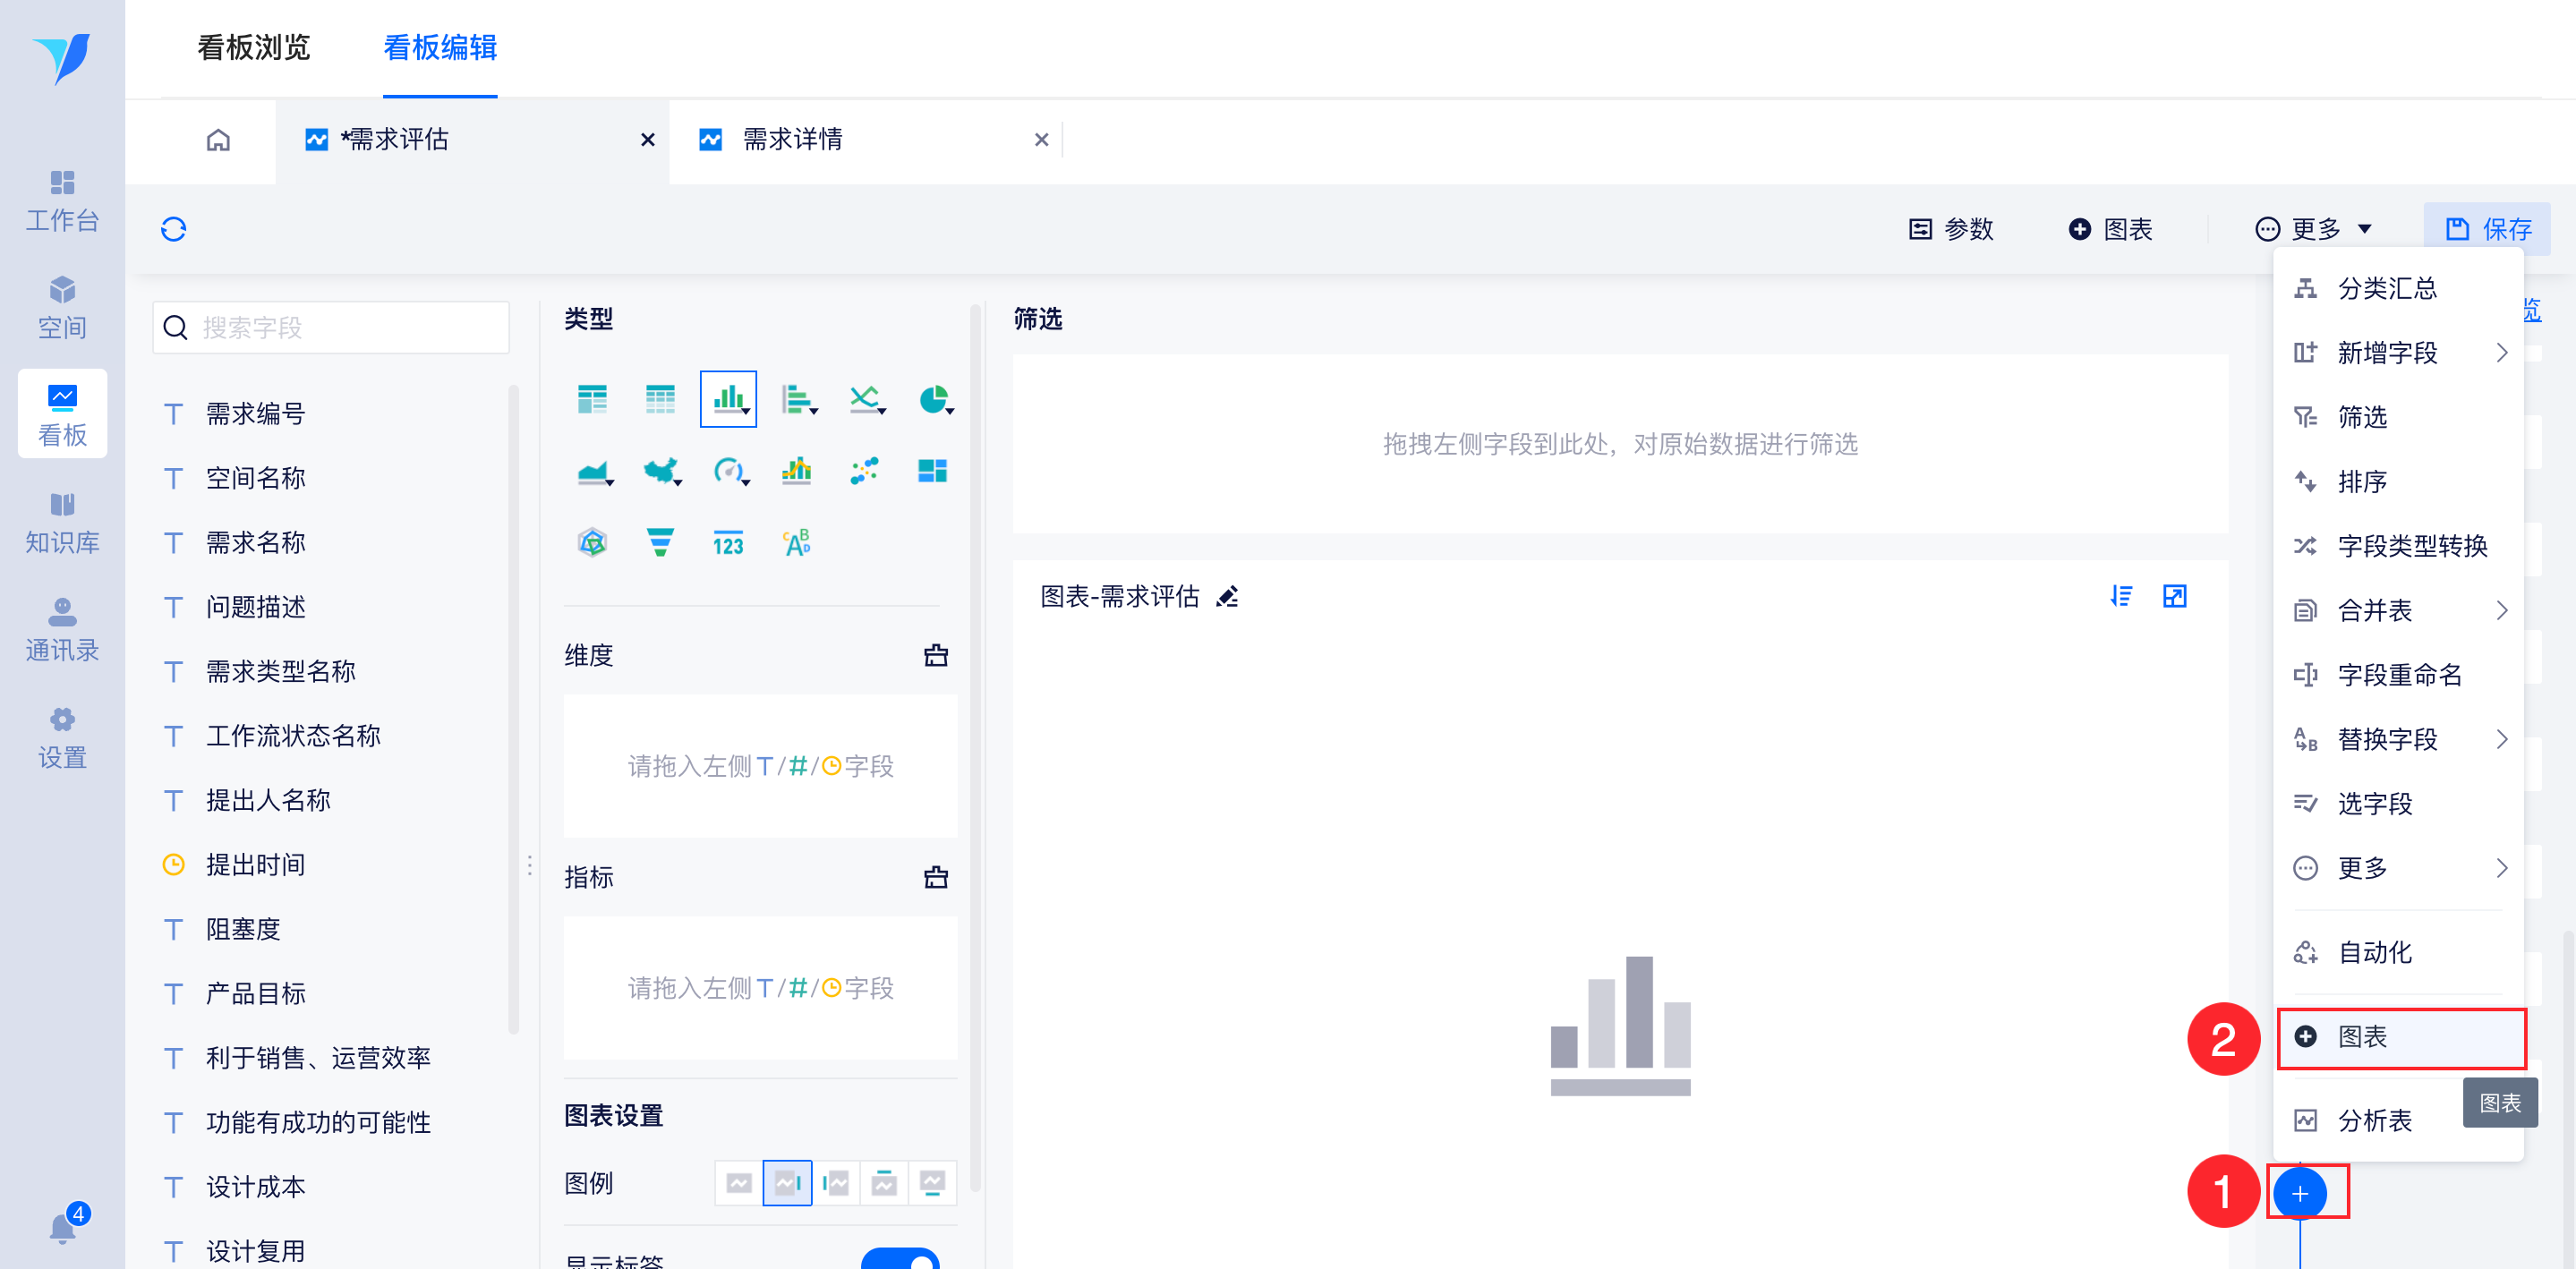
Task: Expand chart to fullscreen icon
Action: click(2174, 597)
